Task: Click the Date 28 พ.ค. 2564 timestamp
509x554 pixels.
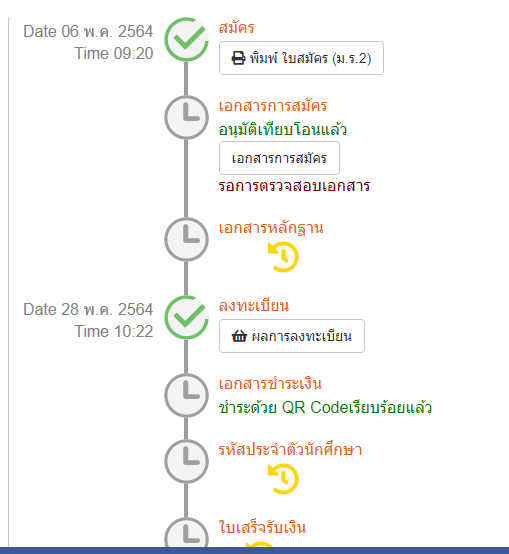Action: click(88, 310)
